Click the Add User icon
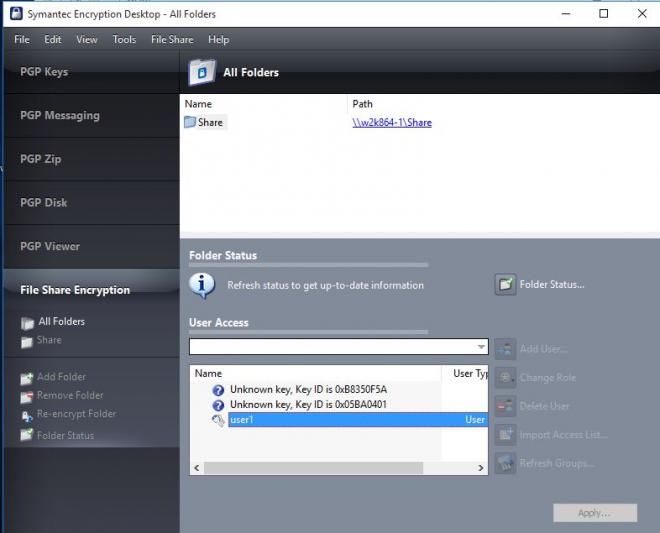Image resolution: width=660 pixels, height=533 pixels. coord(505,349)
